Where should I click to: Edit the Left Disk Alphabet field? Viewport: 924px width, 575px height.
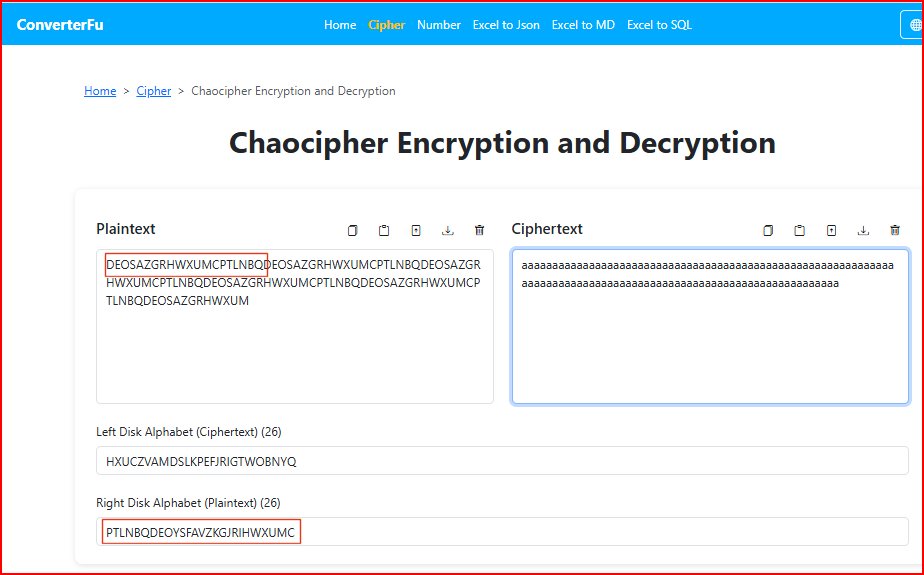pos(502,461)
